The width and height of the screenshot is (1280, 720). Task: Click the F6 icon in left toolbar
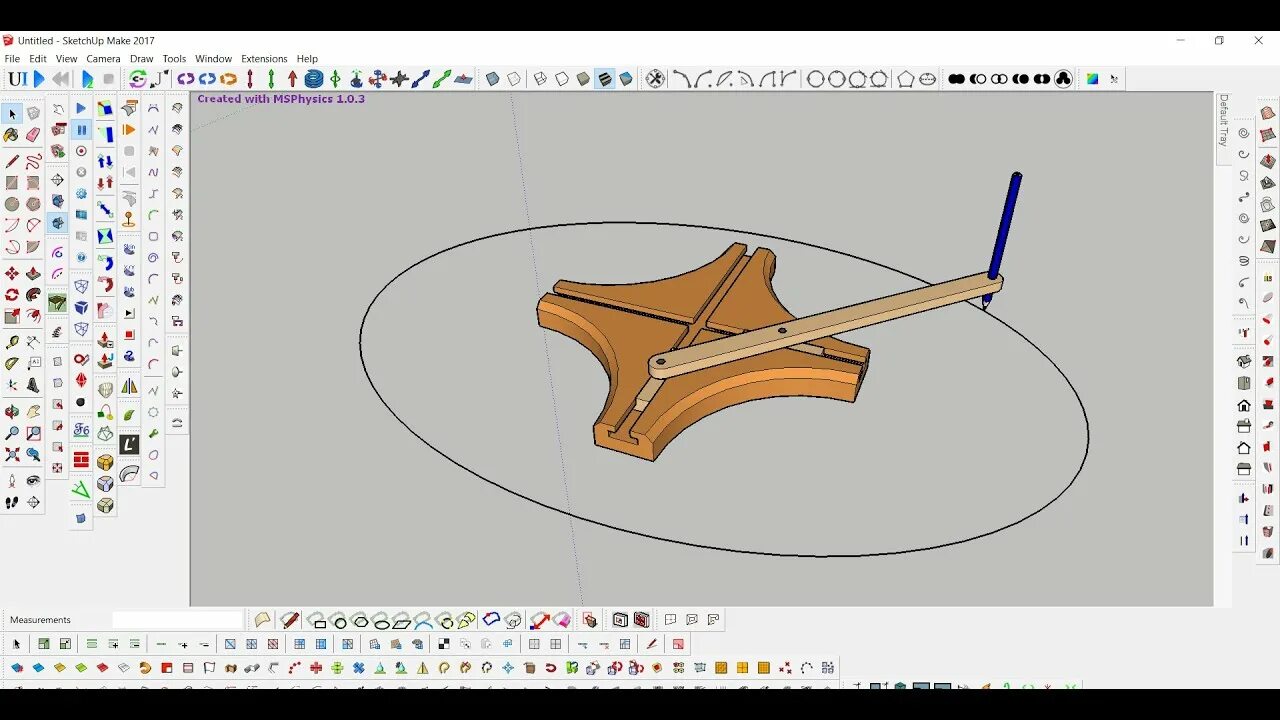[x=81, y=429]
